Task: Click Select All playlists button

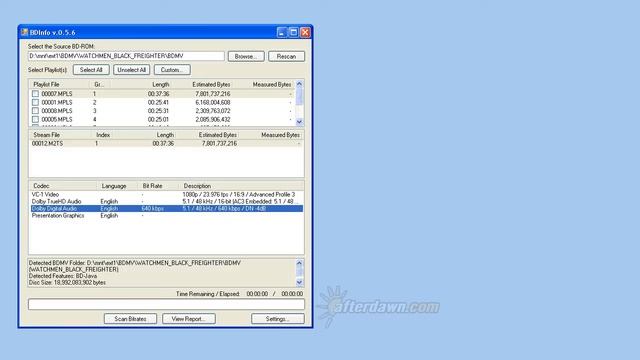Action: click(91, 70)
